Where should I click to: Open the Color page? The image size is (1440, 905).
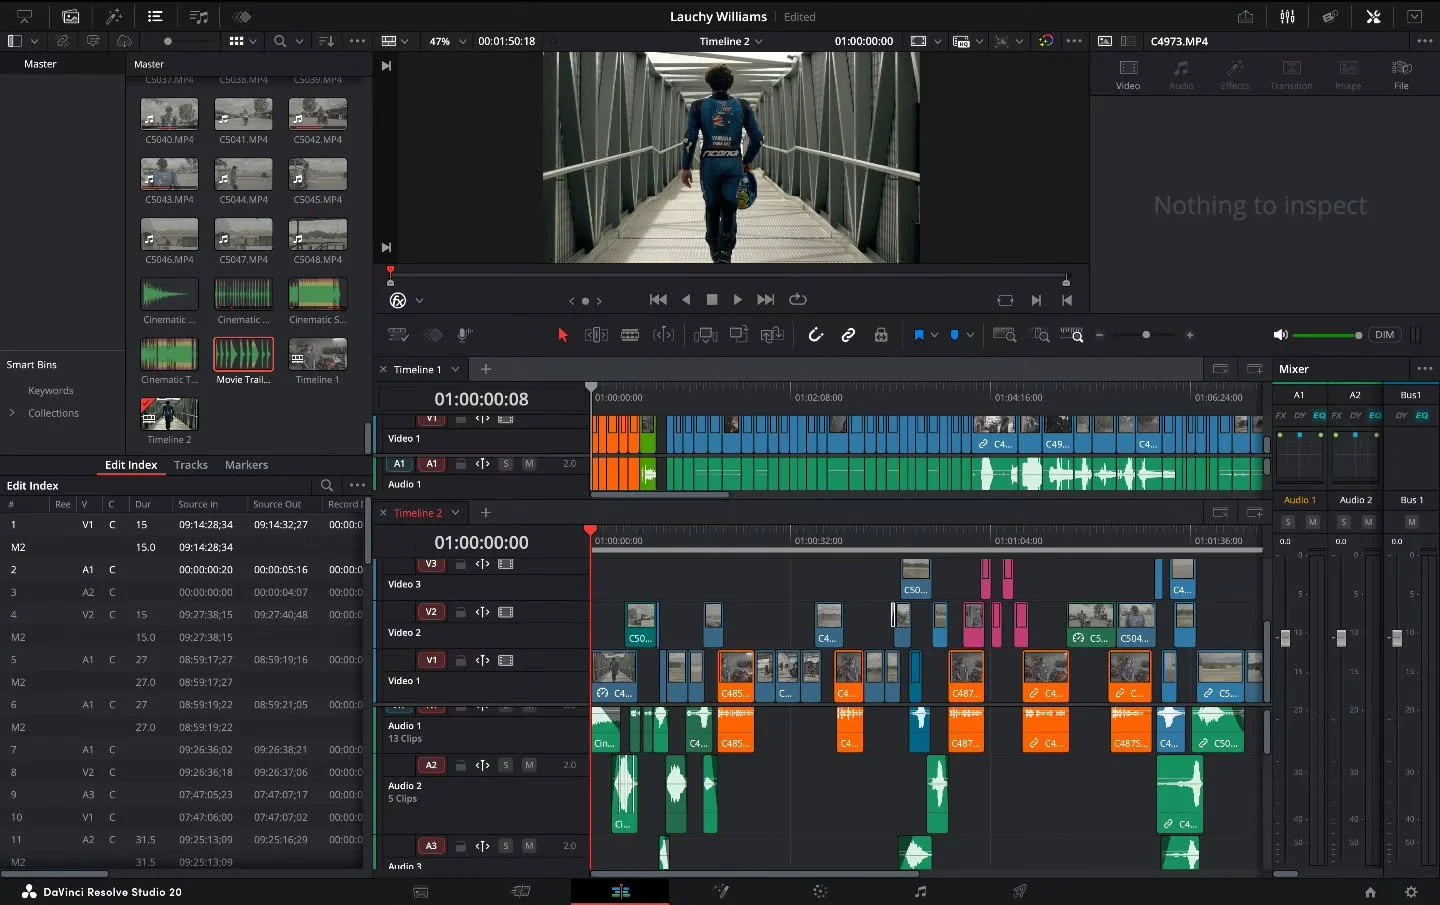pyautogui.click(x=820, y=891)
